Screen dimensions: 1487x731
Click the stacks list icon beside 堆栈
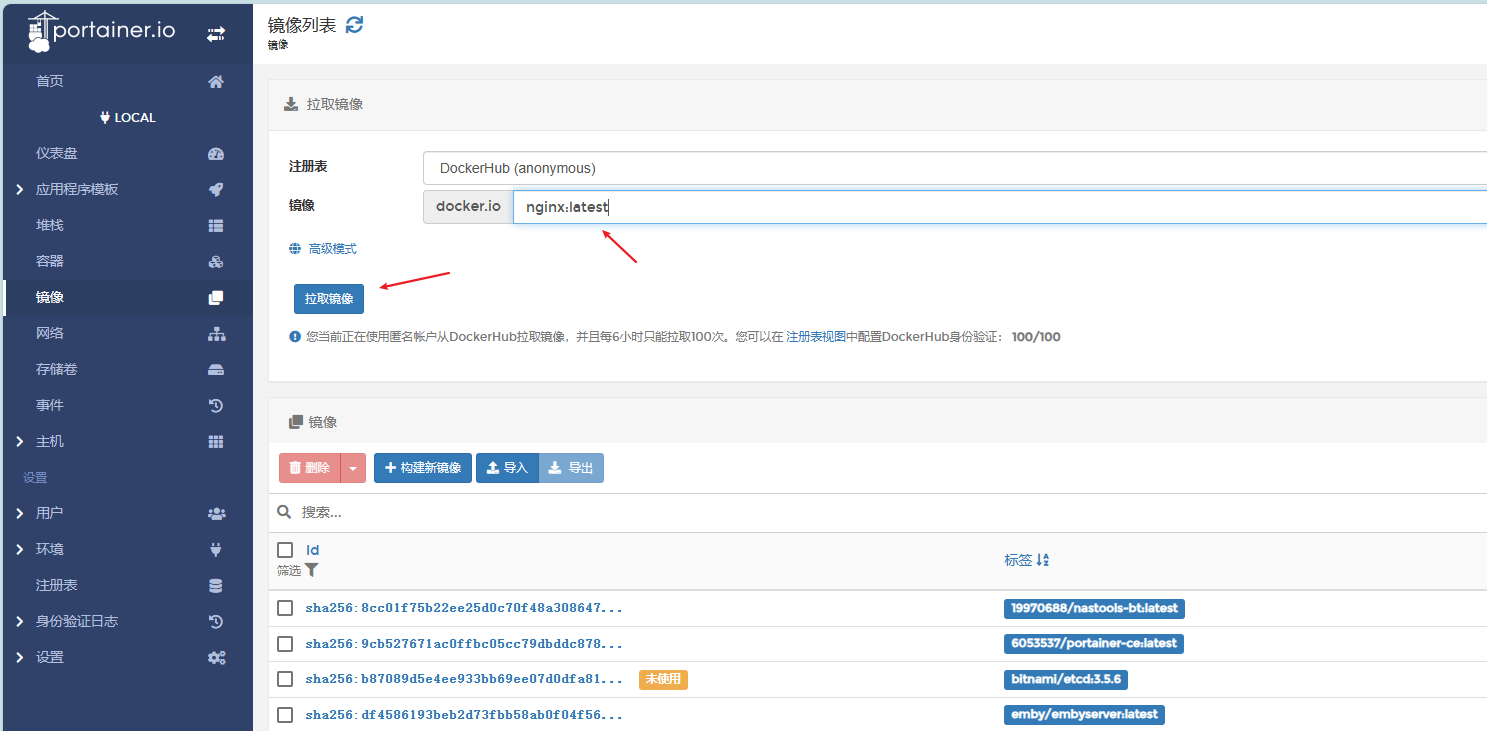(x=216, y=226)
